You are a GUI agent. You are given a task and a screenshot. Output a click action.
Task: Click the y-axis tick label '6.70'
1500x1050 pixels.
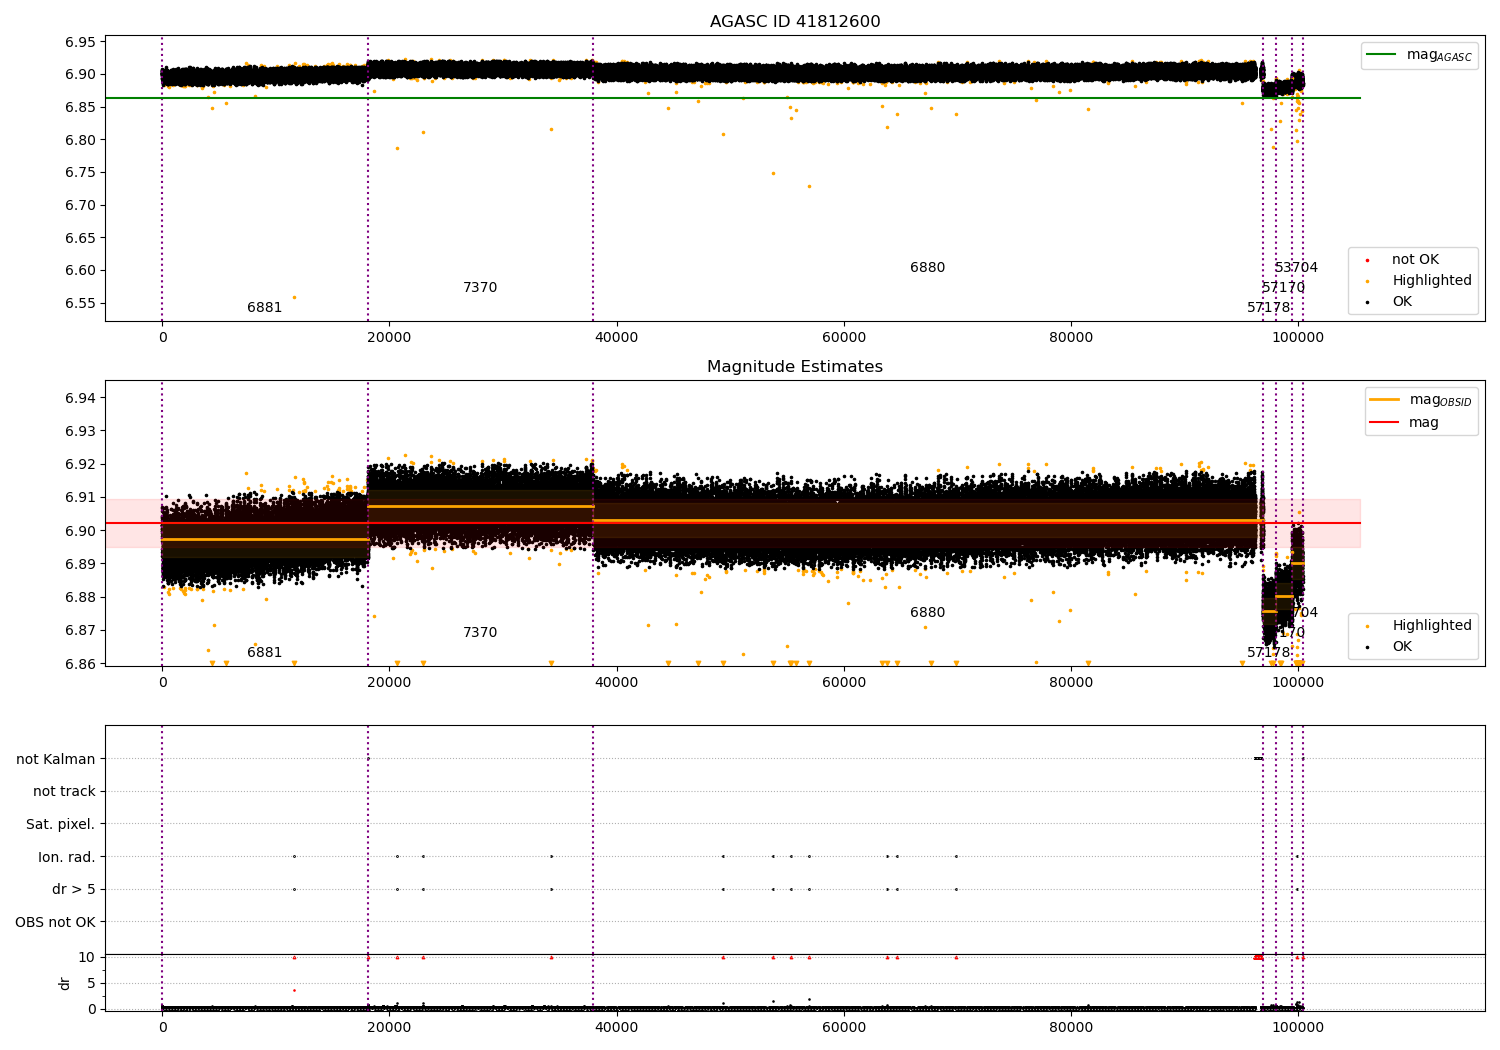point(81,205)
